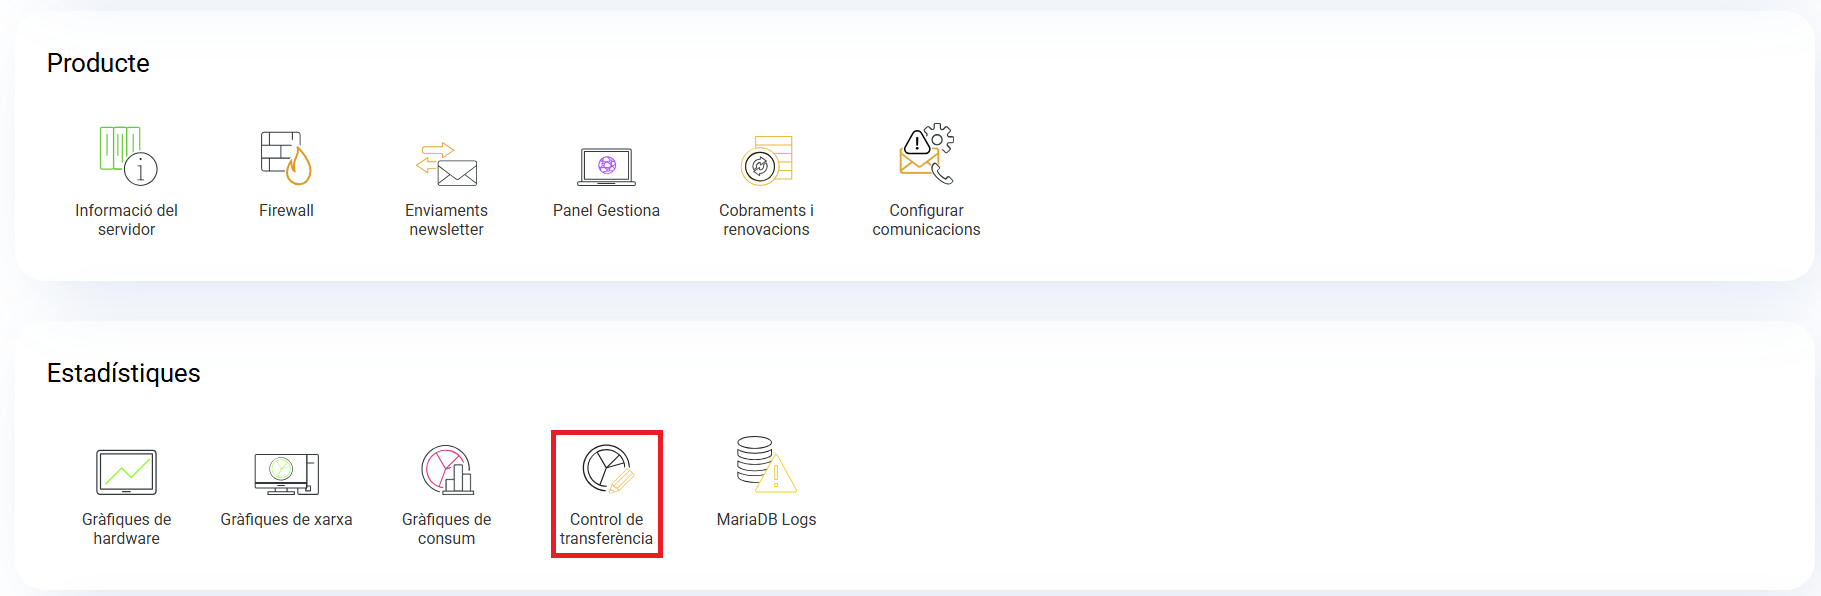This screenshot has height=596, width=1821.
Task: Open the Panel Gestiona laptop icon
Action: (606, 166)
